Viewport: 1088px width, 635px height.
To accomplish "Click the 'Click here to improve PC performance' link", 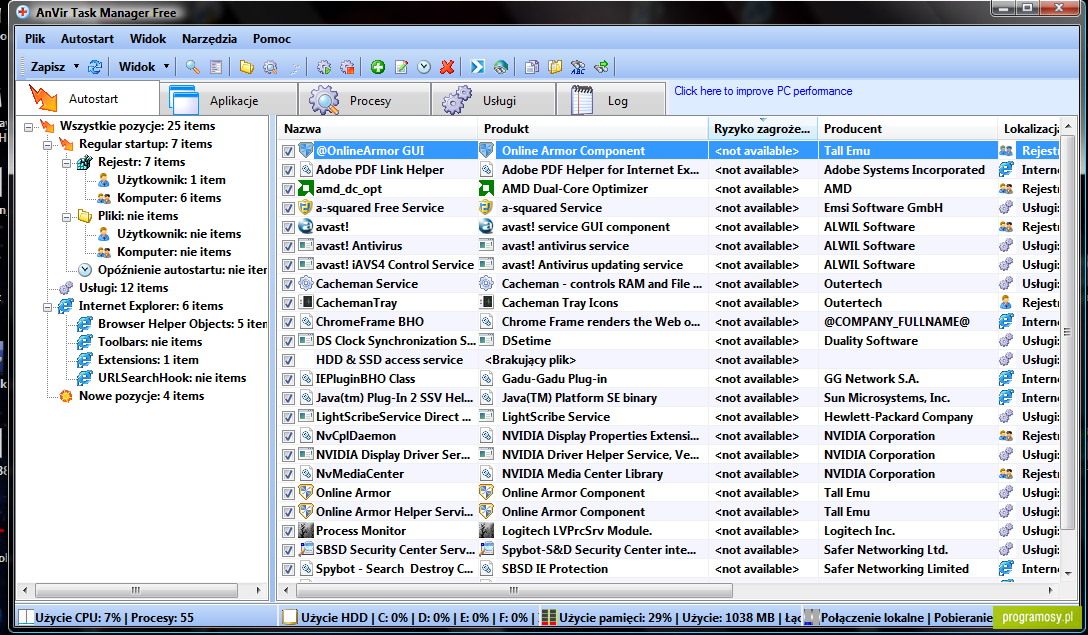I will pos(763,91).
